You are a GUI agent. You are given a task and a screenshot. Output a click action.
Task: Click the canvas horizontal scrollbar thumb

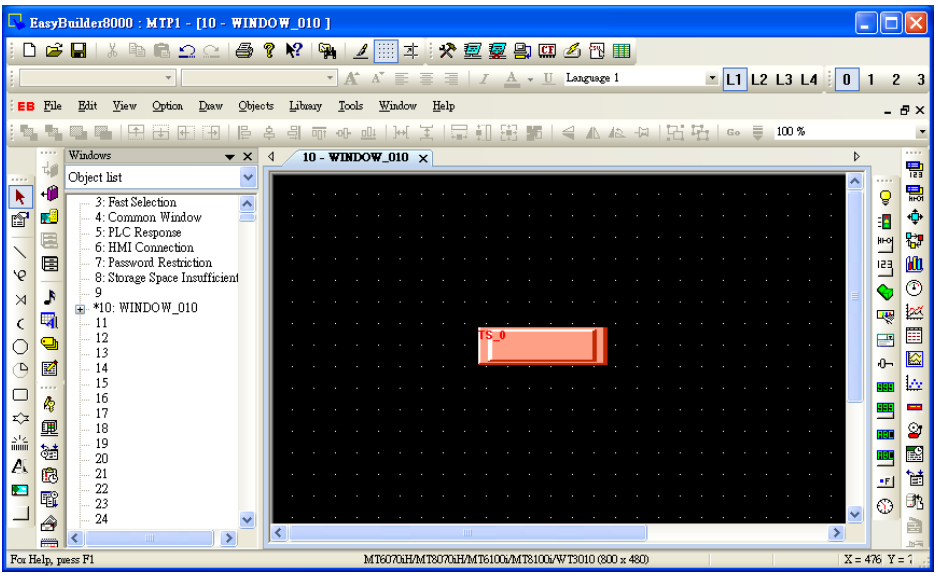pos(467,532)
